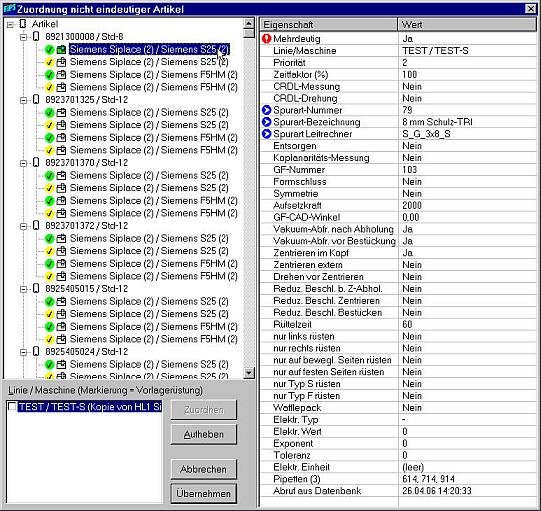
Task: Click the Zeitfaktor (%) property row
Action: (x=399, y=75)
